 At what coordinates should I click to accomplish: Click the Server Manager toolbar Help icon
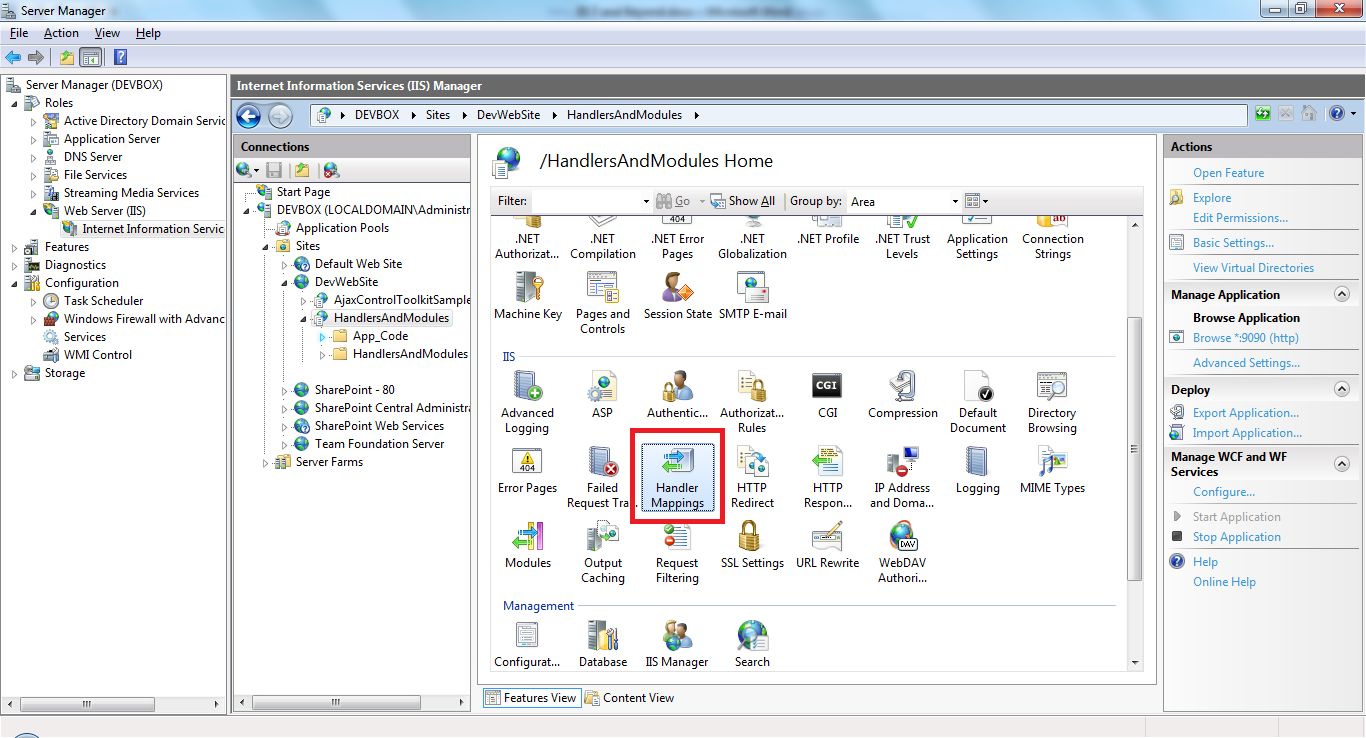120,57
